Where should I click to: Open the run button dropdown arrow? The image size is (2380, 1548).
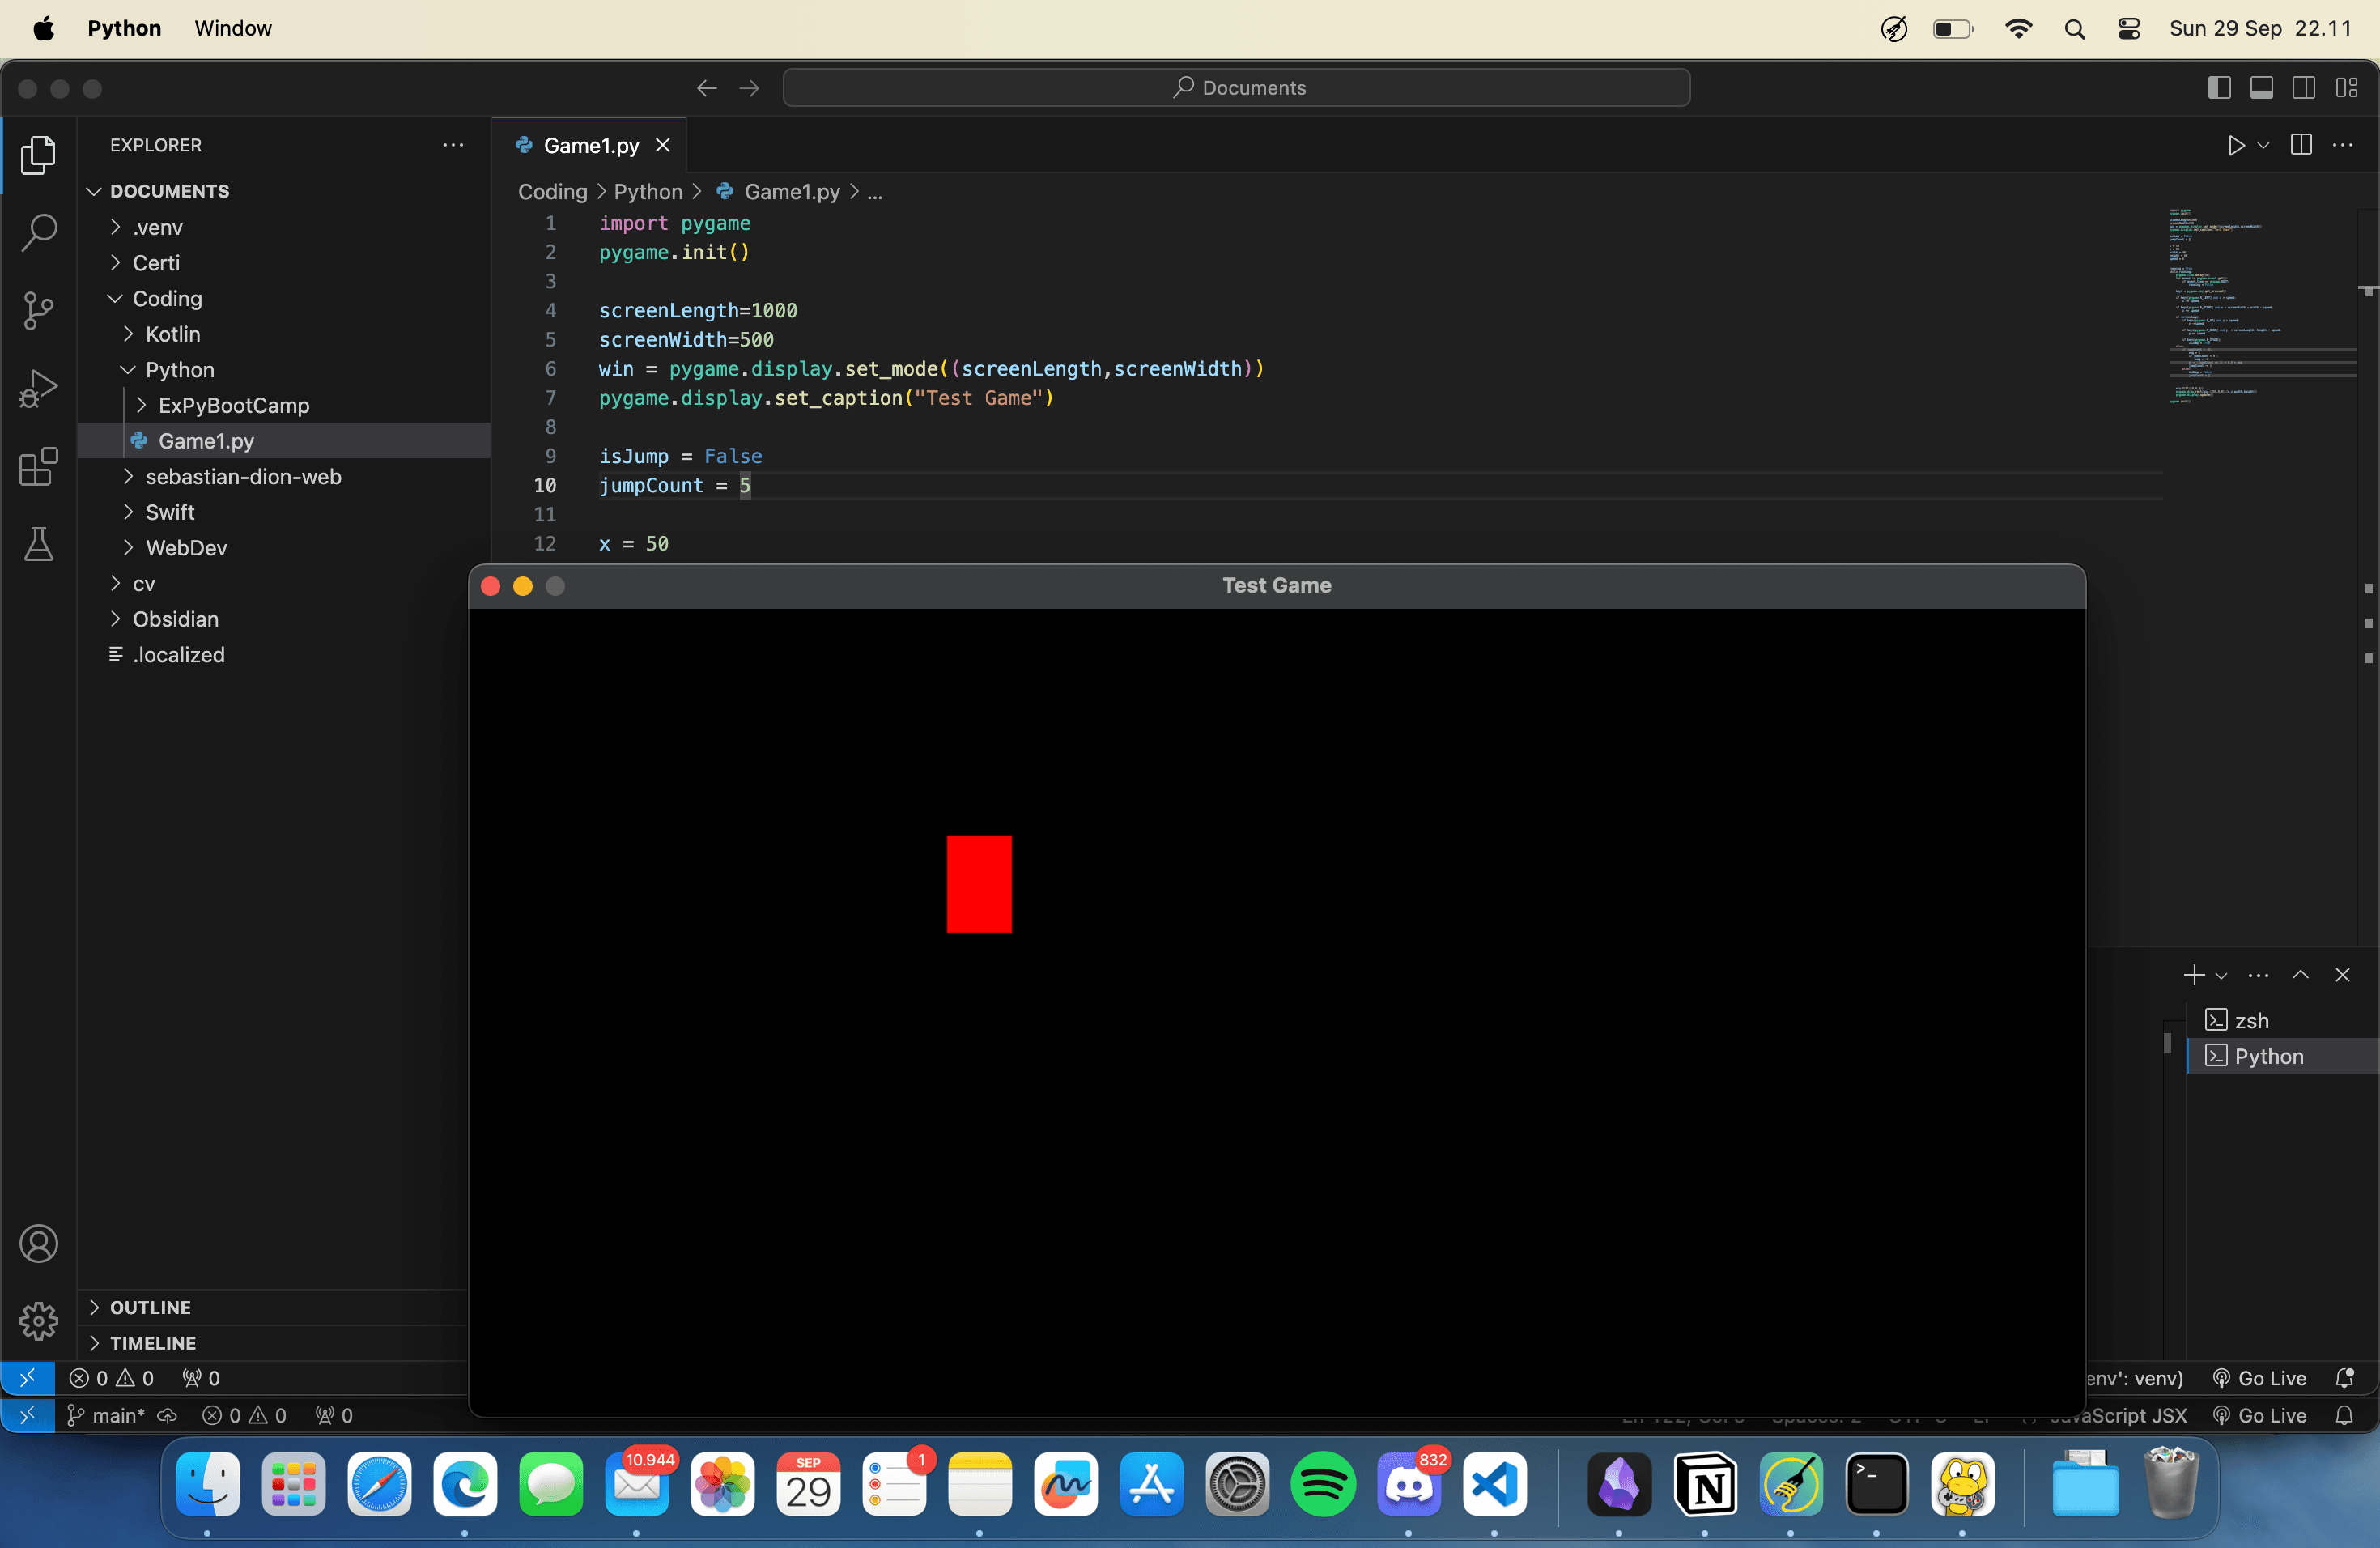(x=2264, y=146)
